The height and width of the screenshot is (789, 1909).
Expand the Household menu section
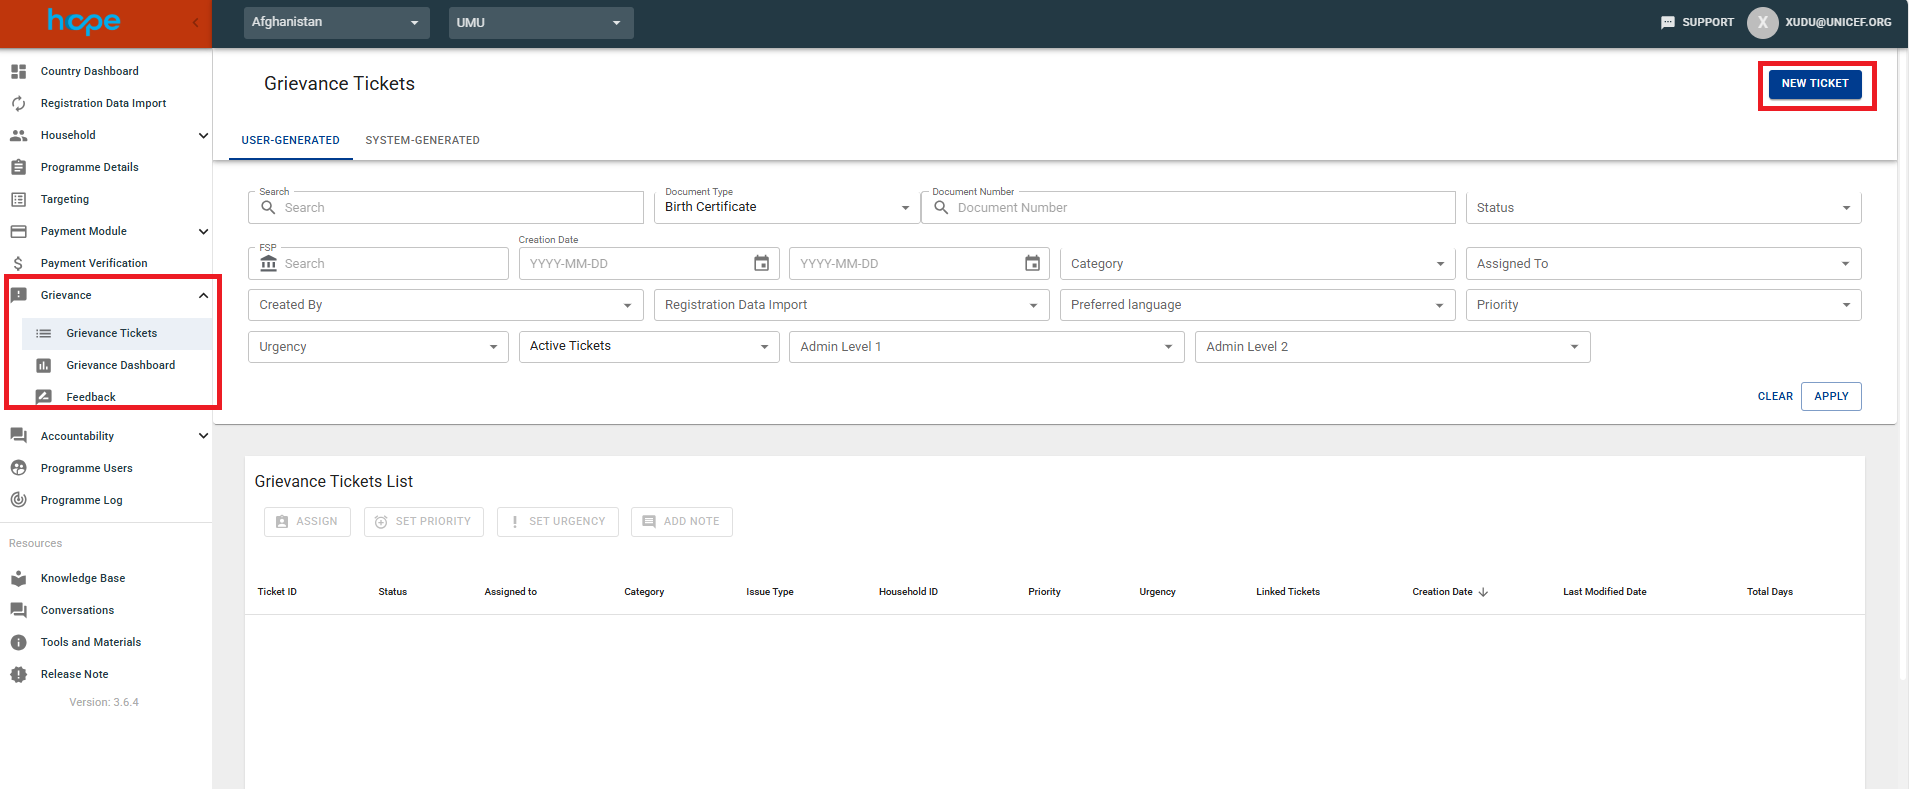click(203, 135)
